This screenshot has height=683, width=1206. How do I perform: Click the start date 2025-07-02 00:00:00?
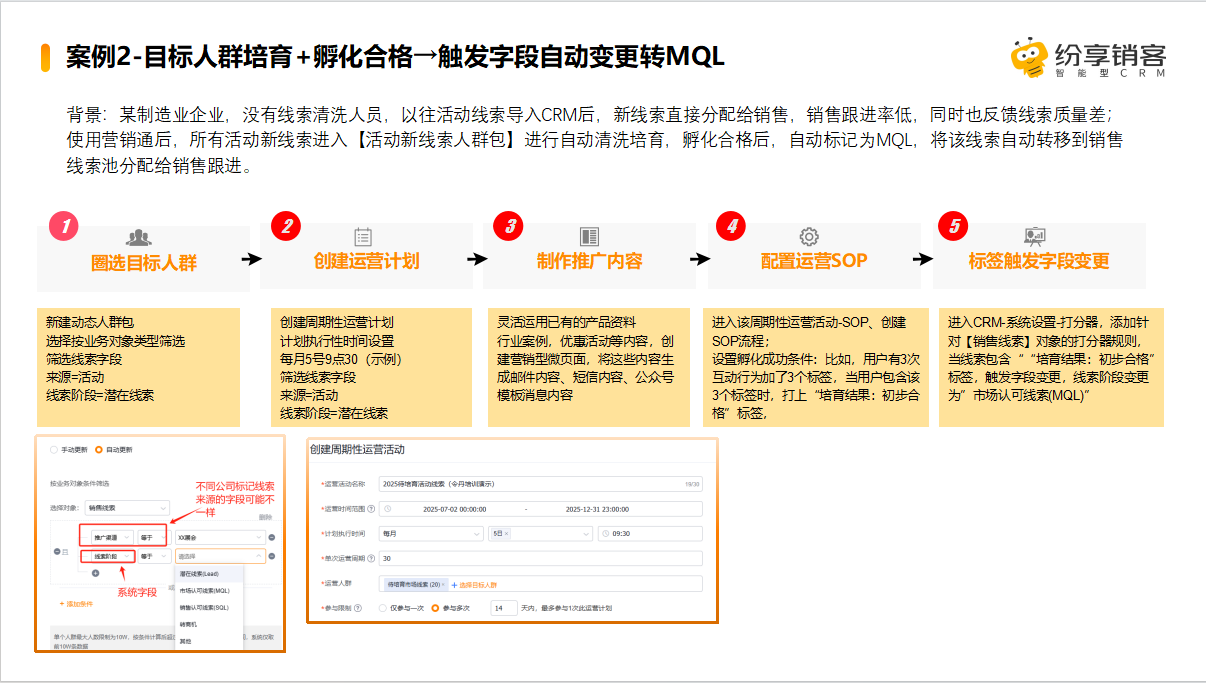(454, 509)
